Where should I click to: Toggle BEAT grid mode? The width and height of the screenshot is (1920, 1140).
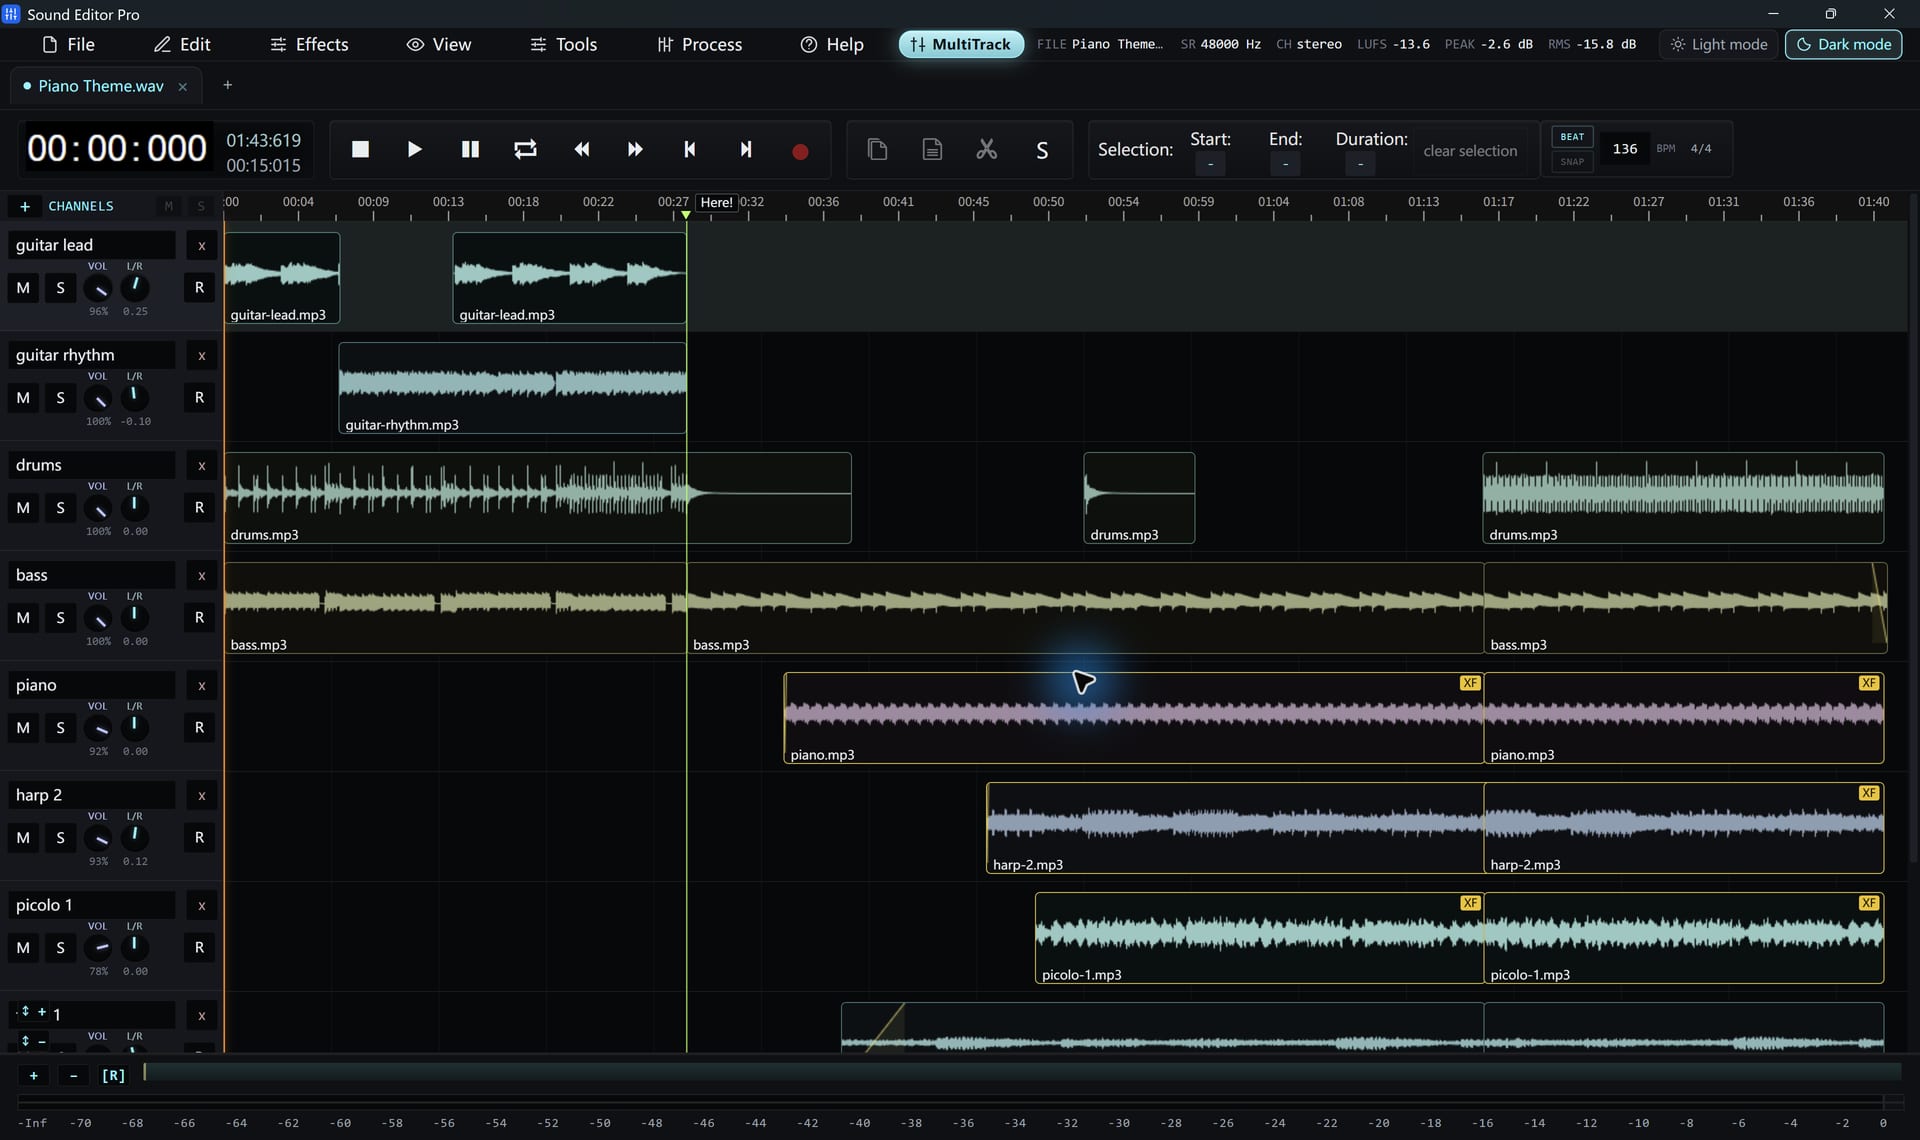pos(1572,137)
